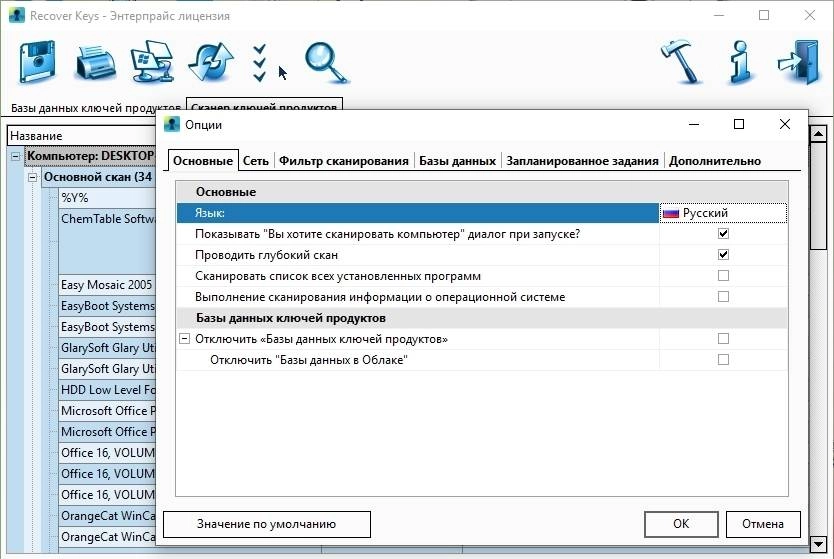The image size is (834, 559).
Task: Click the main window vertical scrollbar thumb
Action: pos(818,196)
